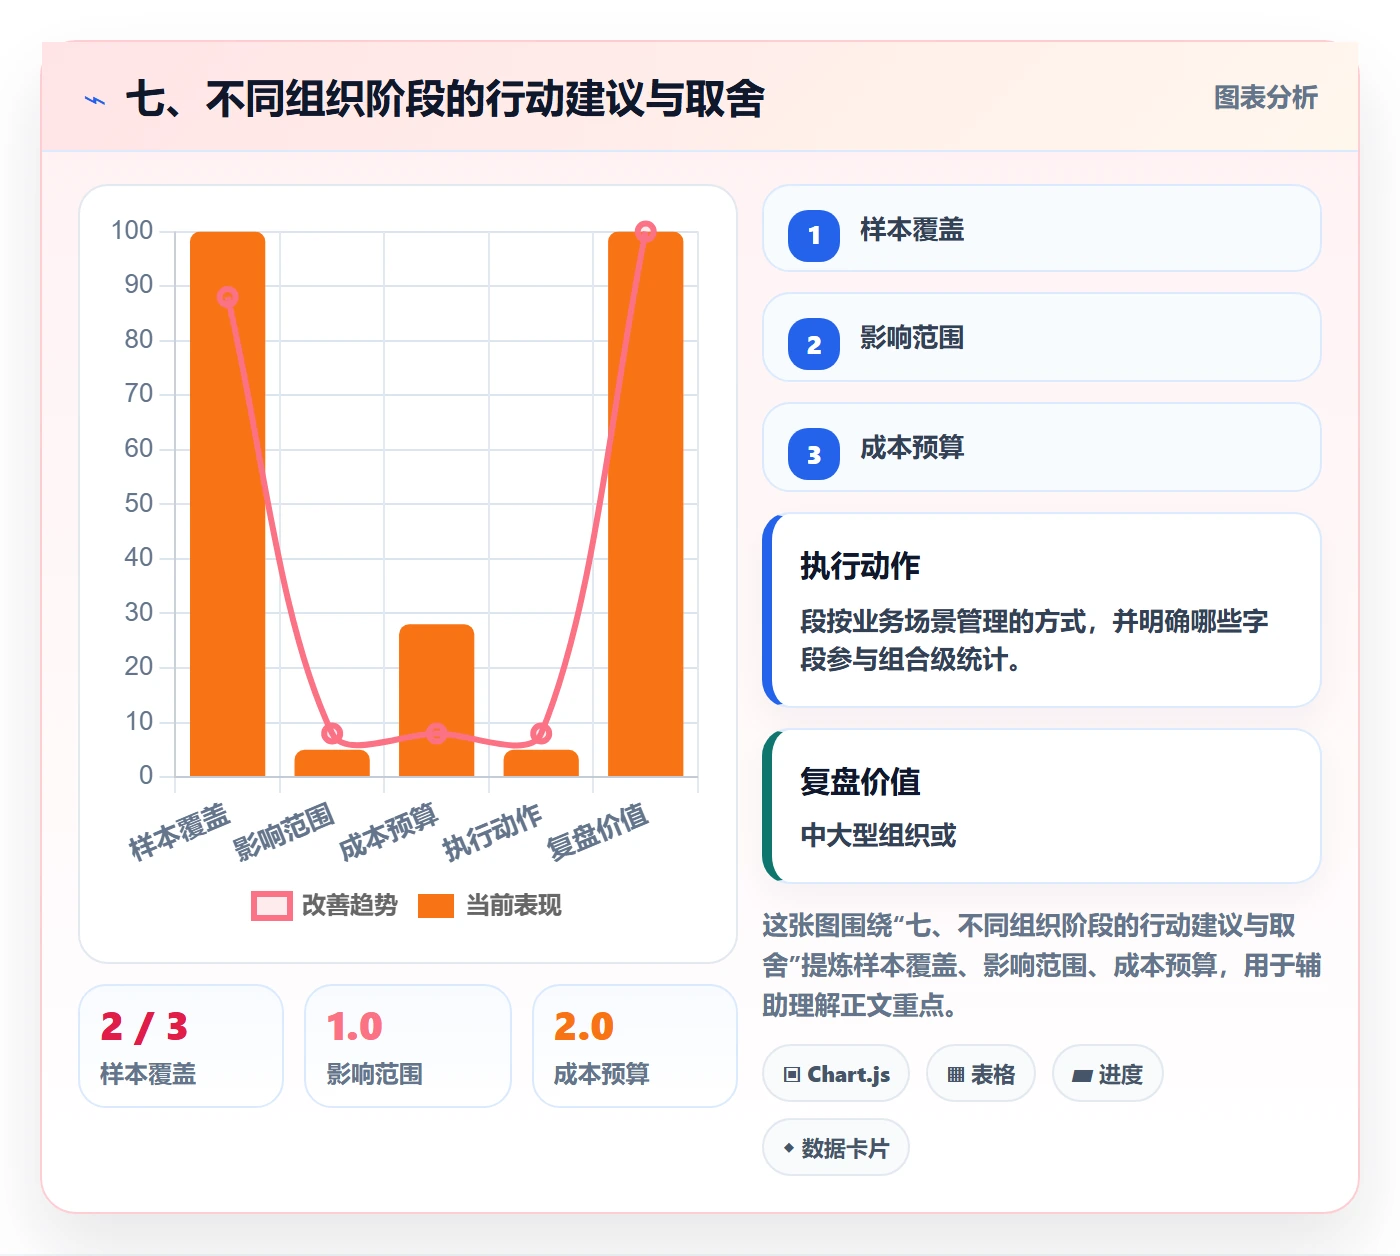Click the 2 / 3 样本覆盖 stat card
Image resolution: width=1400 pixels, height=1256 pixels.
click(x=181, y=1046)
